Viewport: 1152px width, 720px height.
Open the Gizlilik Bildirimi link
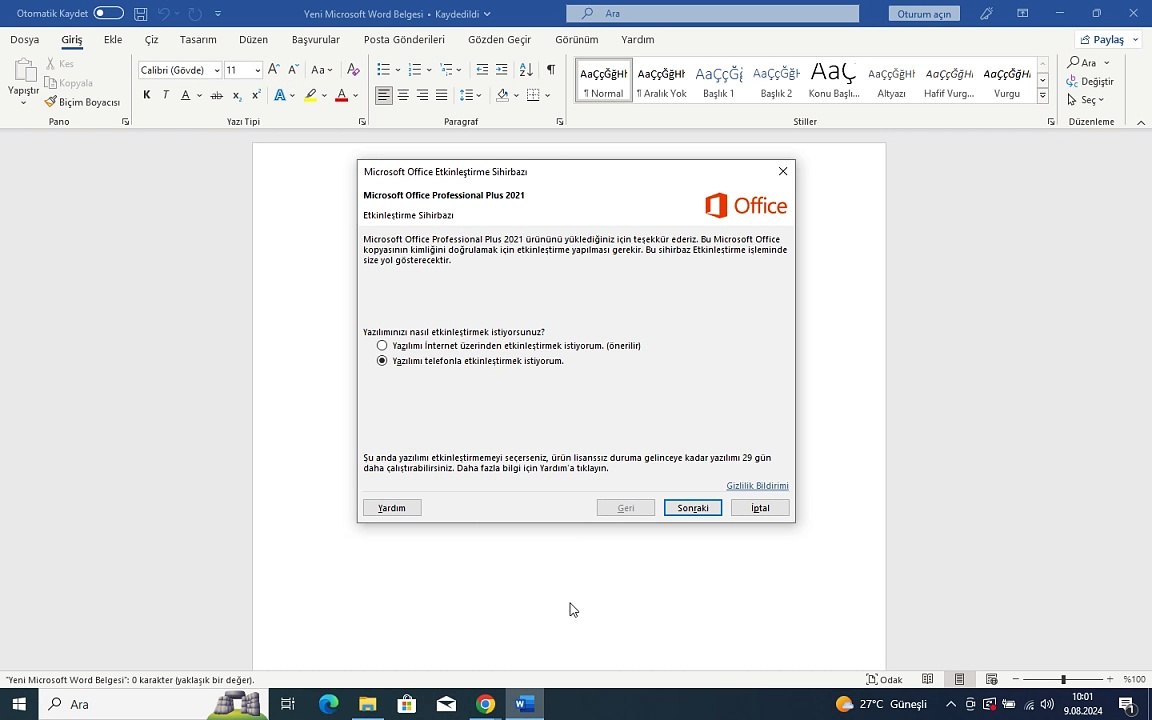(757, 486)
